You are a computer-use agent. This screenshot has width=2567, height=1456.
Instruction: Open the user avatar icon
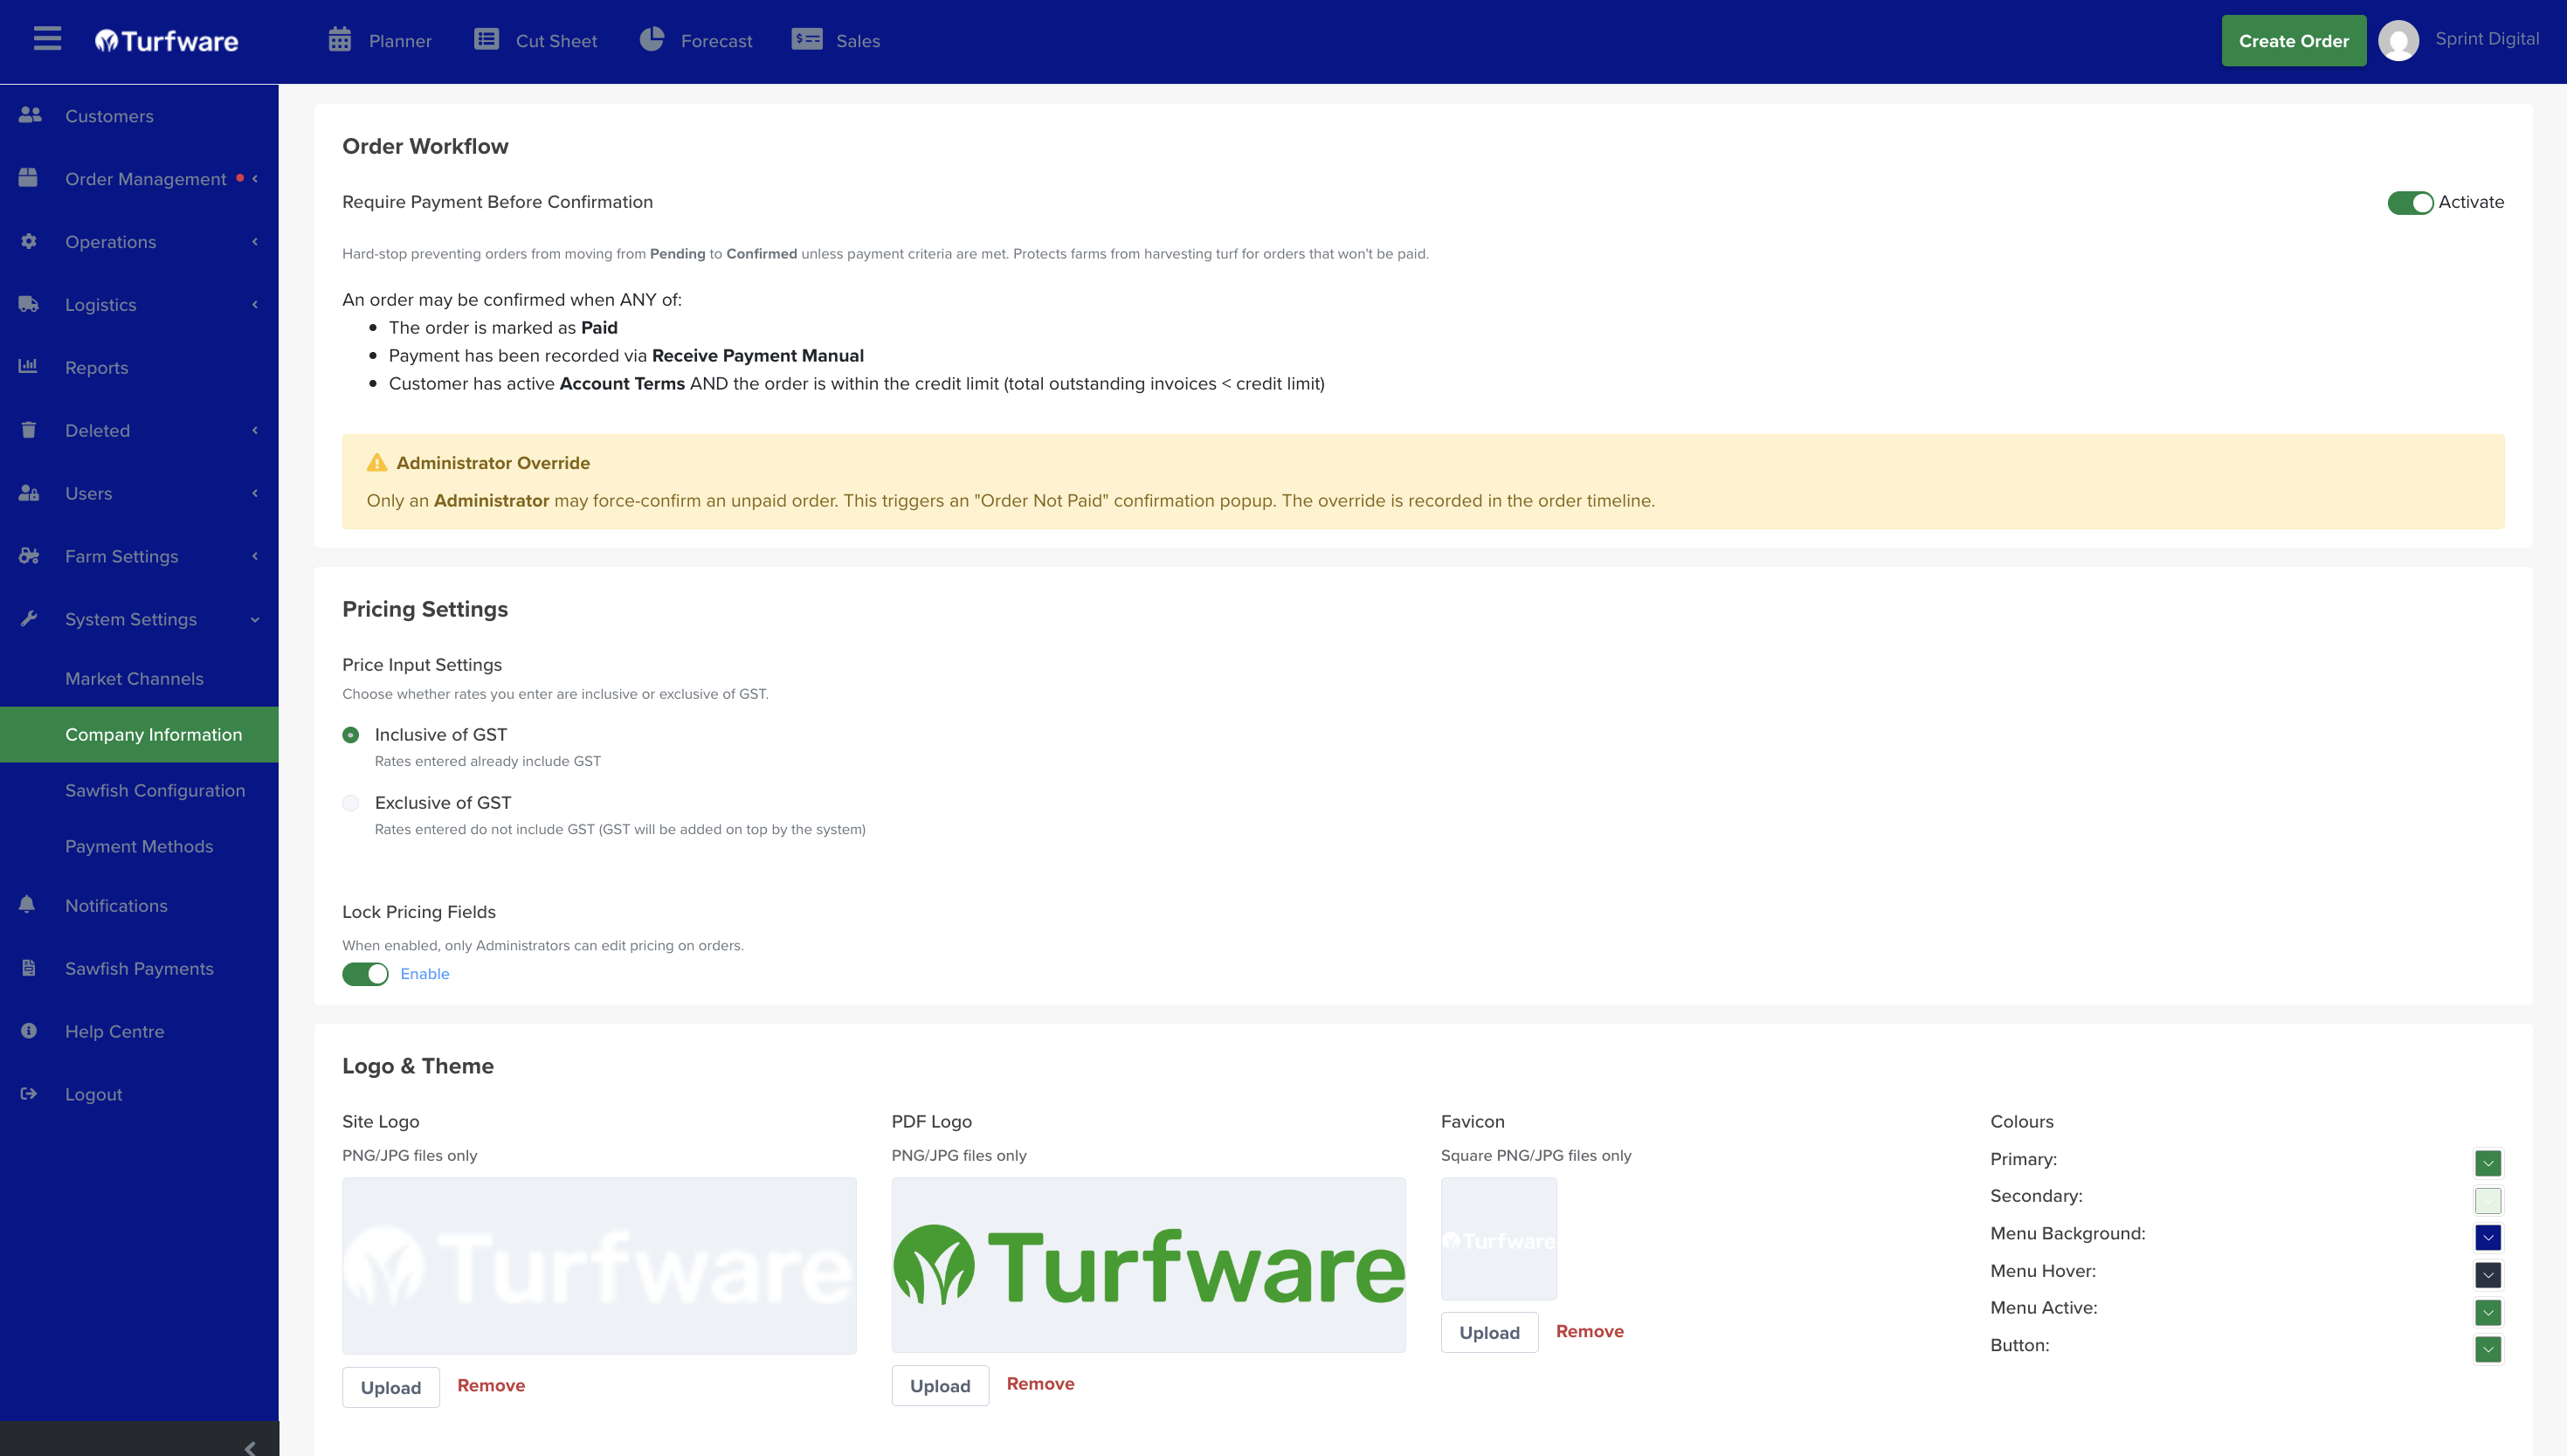2398,41
